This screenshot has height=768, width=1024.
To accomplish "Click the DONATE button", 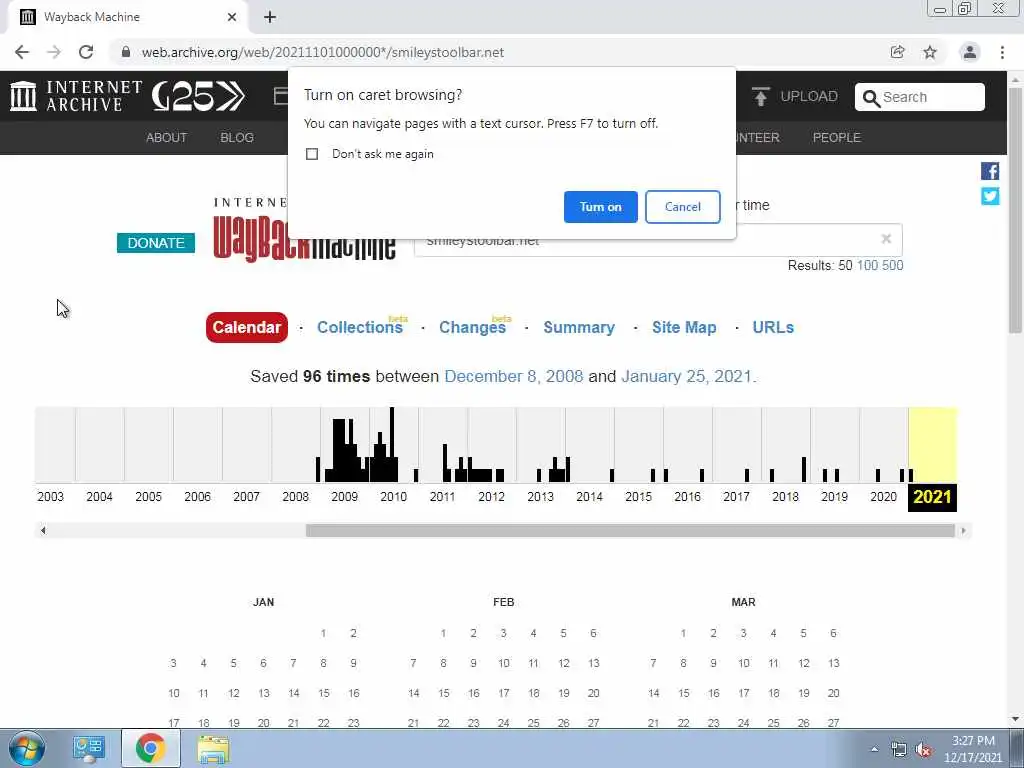I will point(156,243).
